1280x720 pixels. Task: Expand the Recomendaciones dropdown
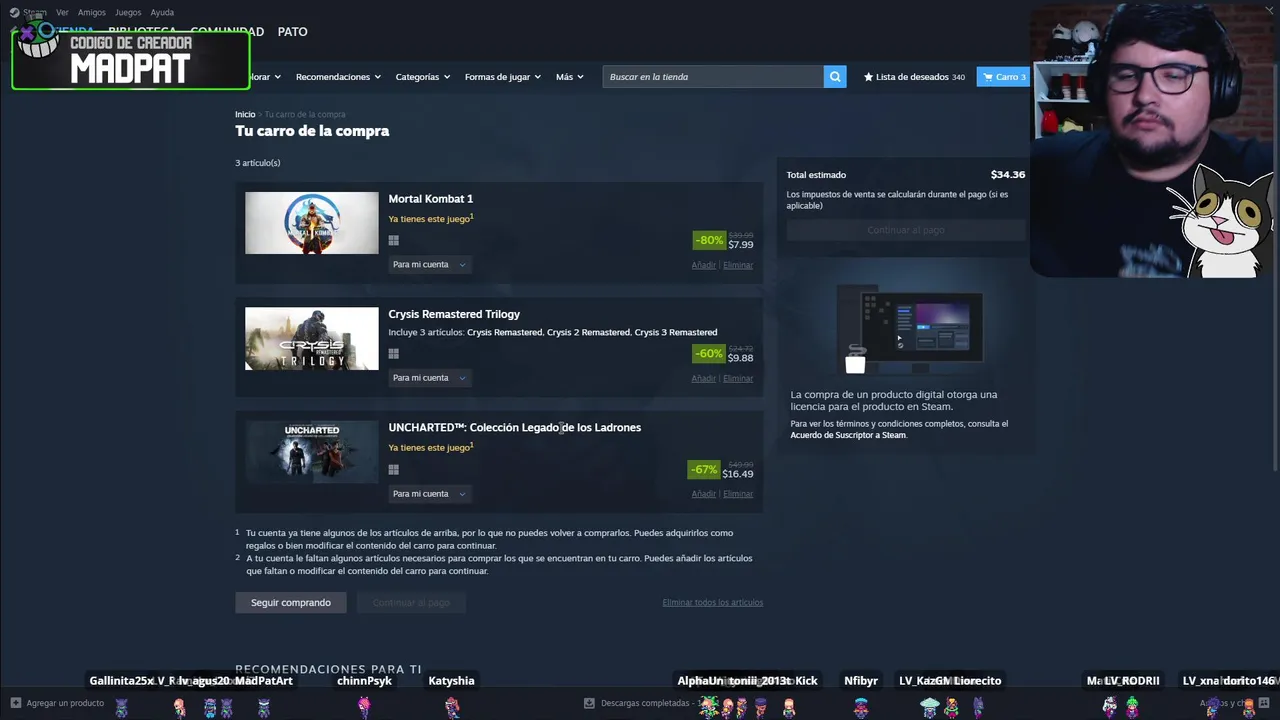tap(338, 77)
